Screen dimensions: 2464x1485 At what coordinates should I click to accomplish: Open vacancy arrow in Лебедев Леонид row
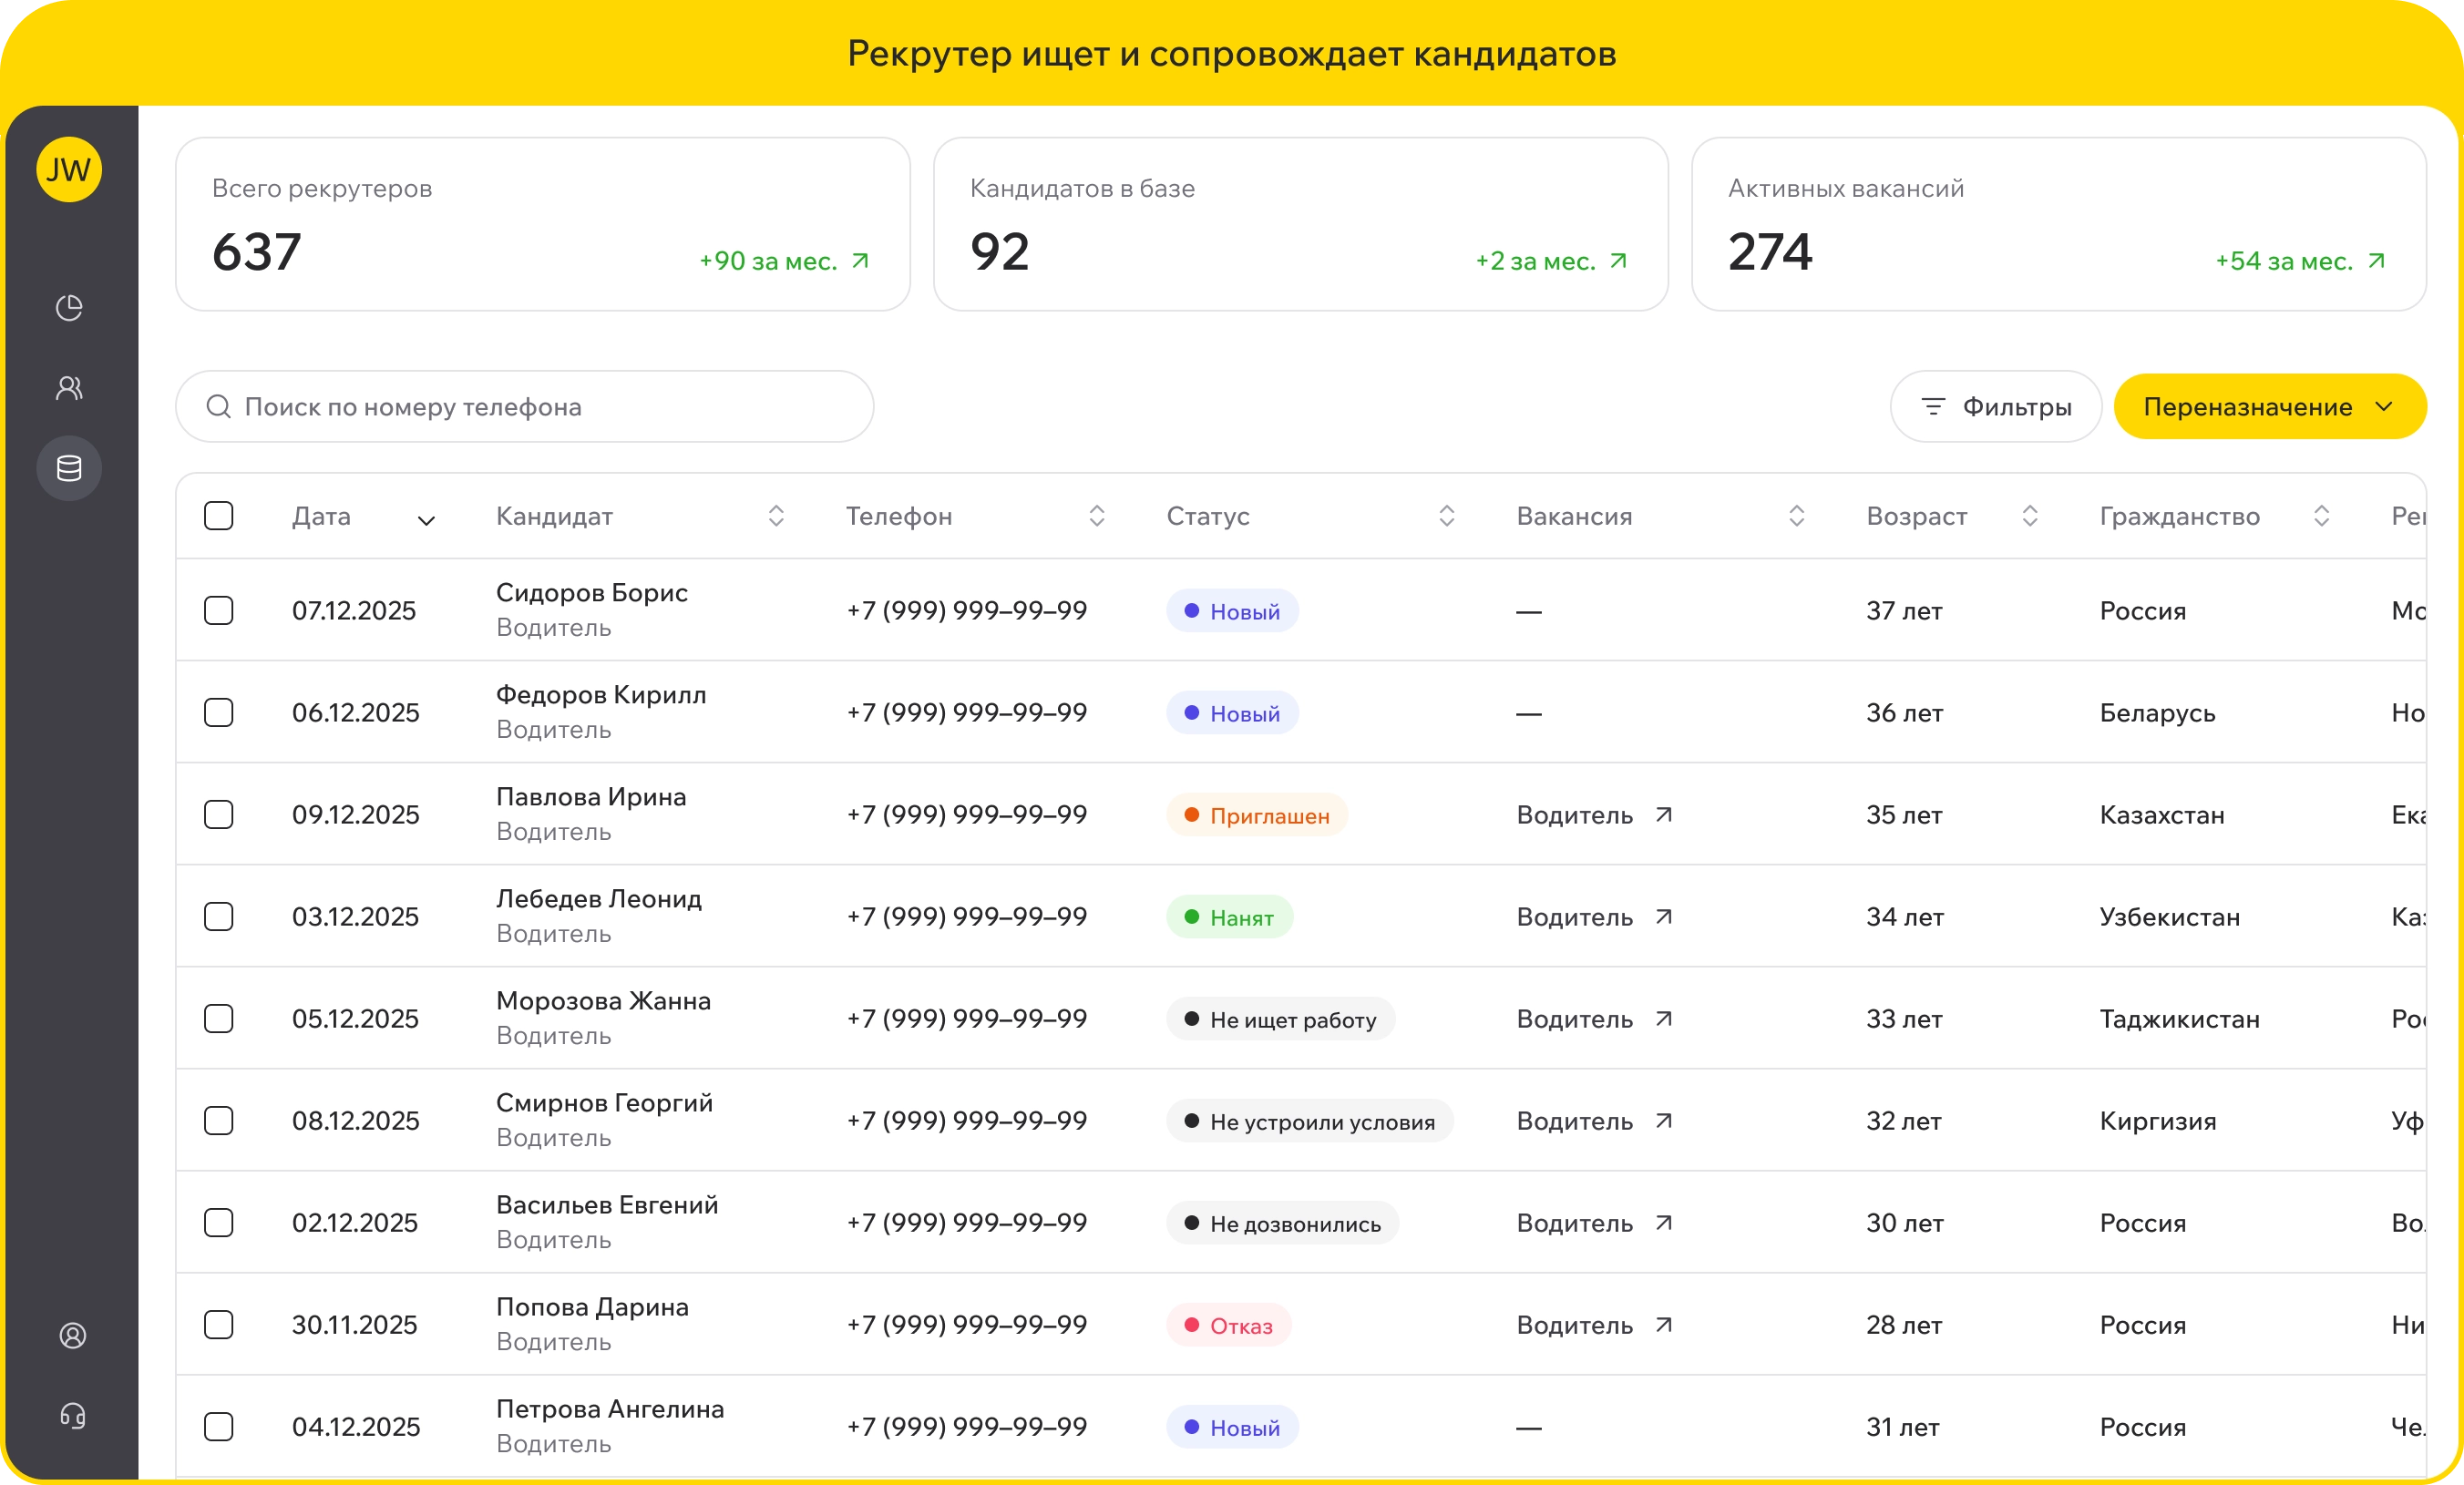pyautogui.click(x=1664, y=916)
